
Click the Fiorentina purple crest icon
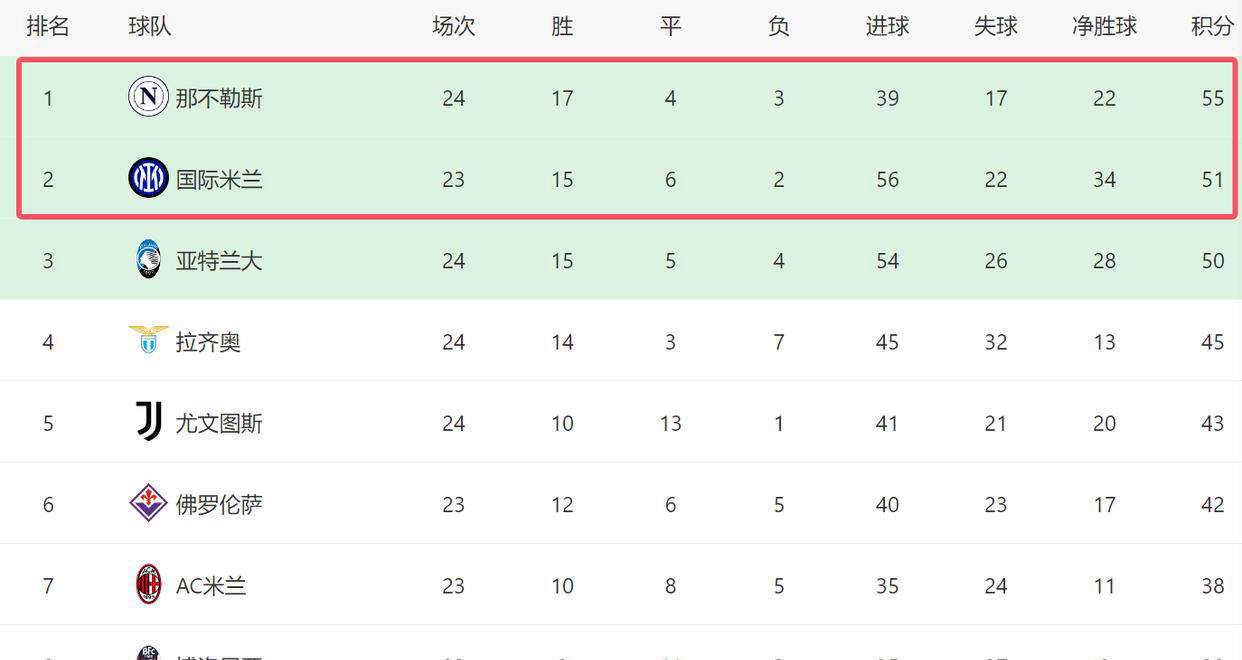tap(148, 503)
